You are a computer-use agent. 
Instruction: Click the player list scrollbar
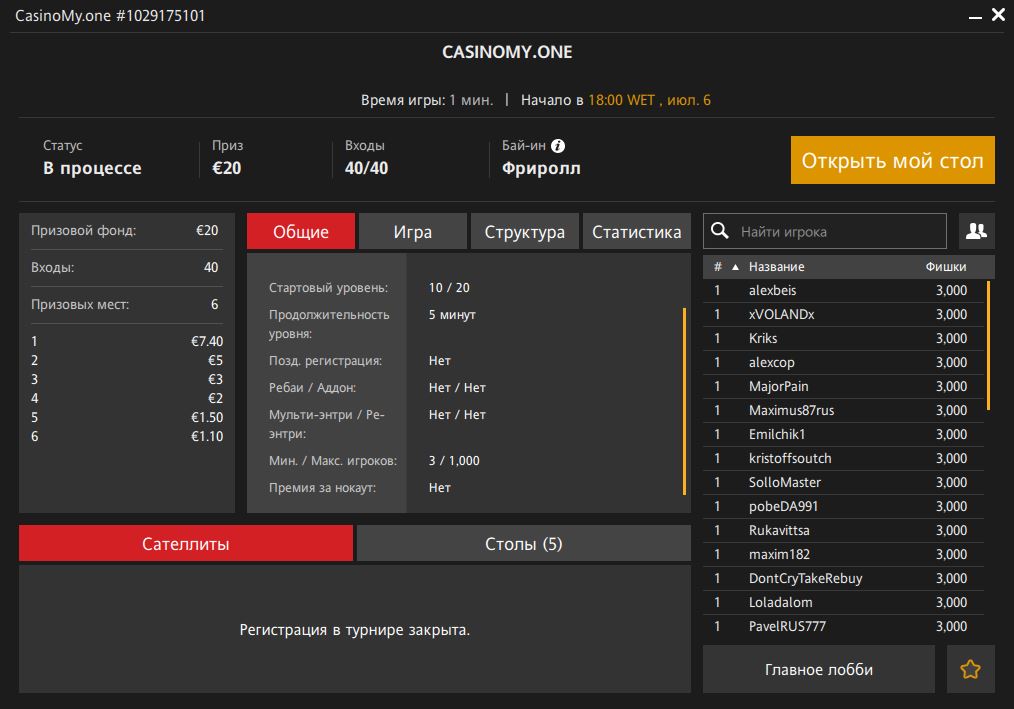988,345
